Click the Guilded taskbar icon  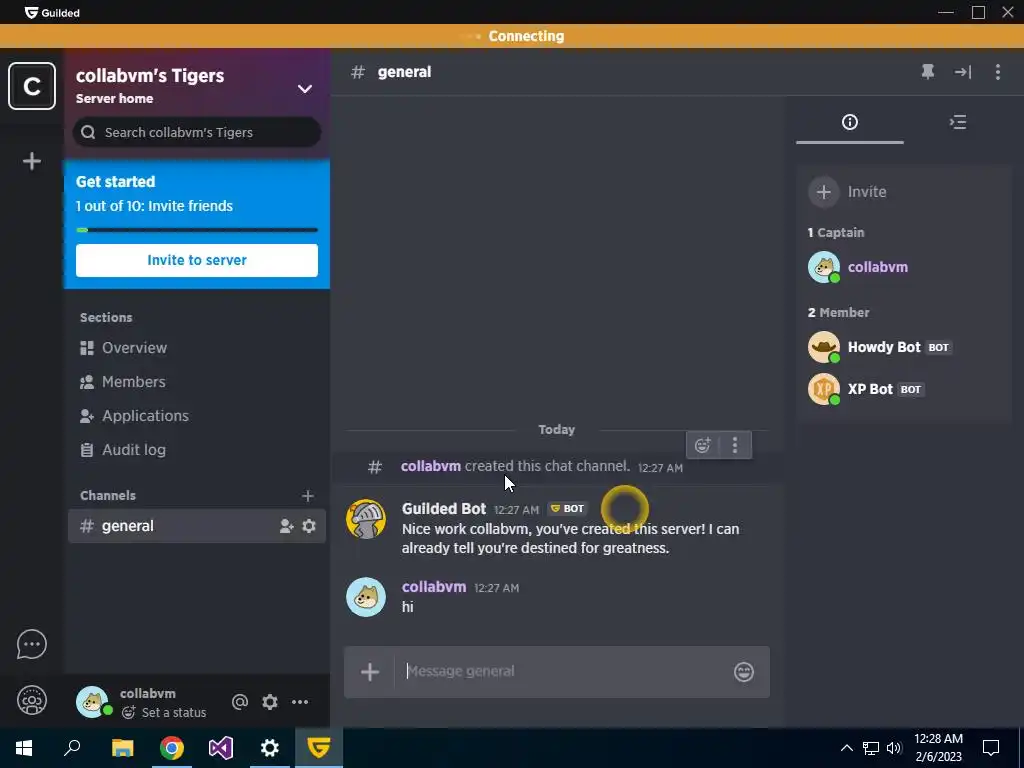[319, 748]
